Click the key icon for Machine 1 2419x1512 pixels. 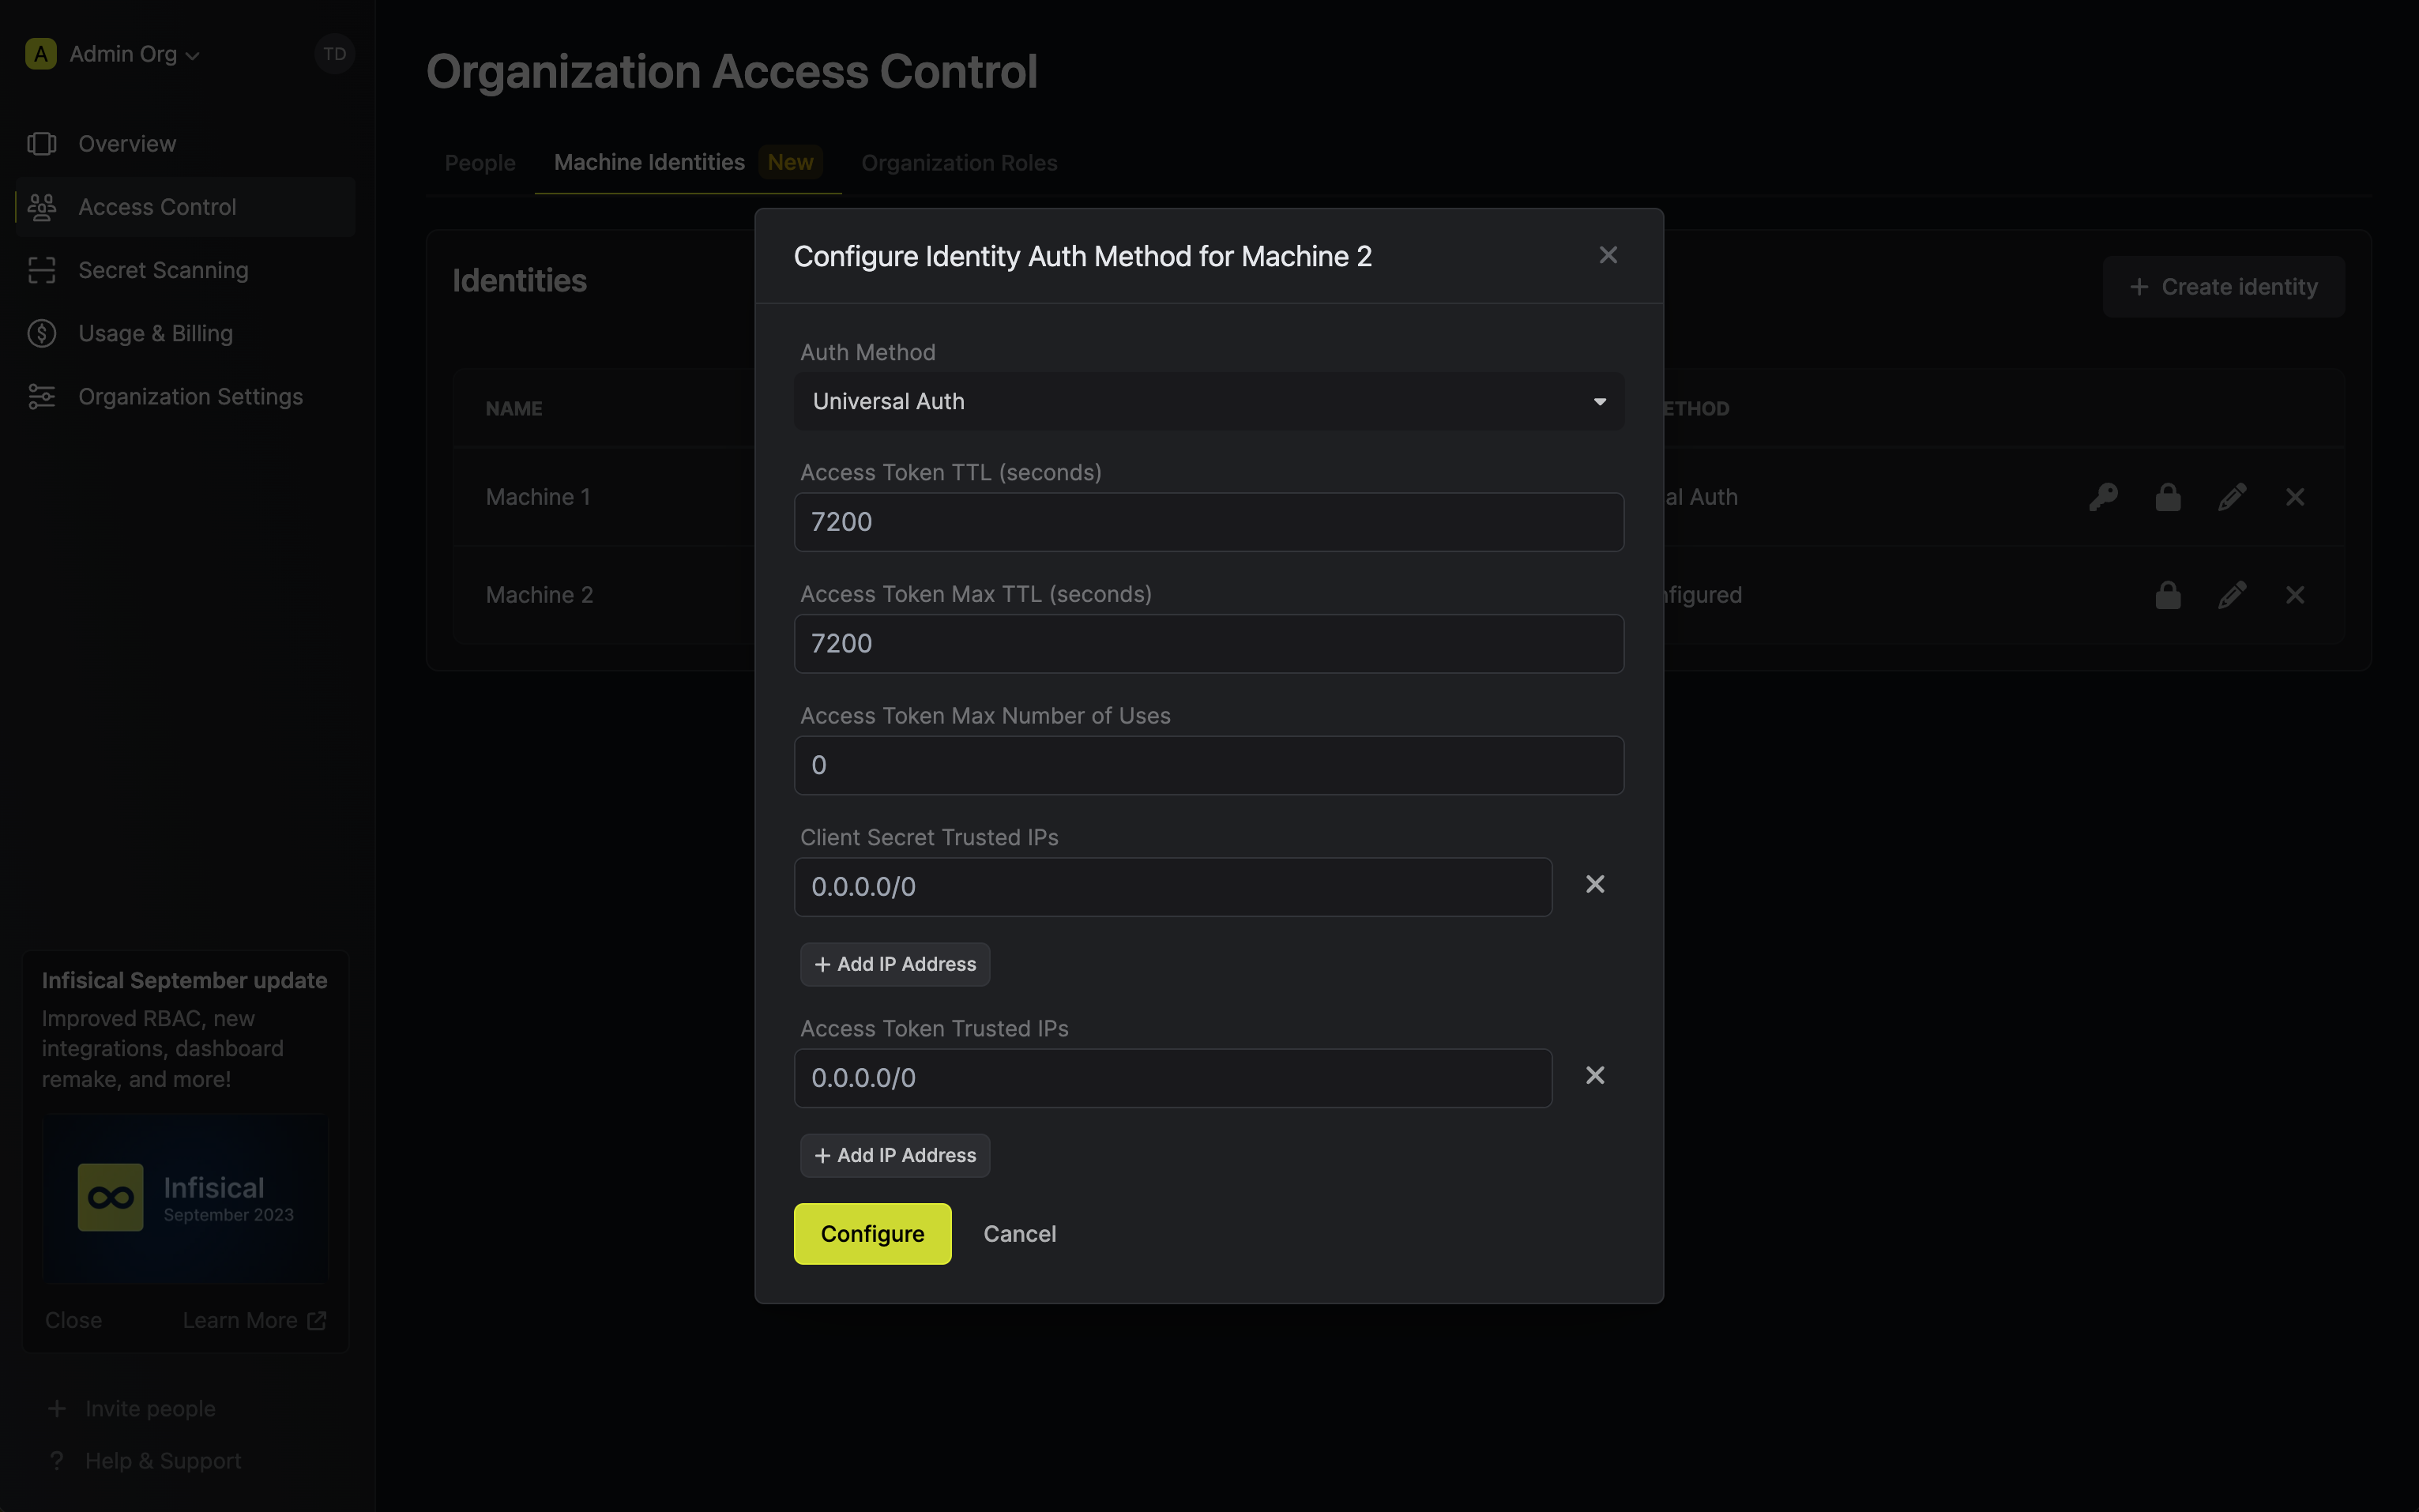[2103, 497]
